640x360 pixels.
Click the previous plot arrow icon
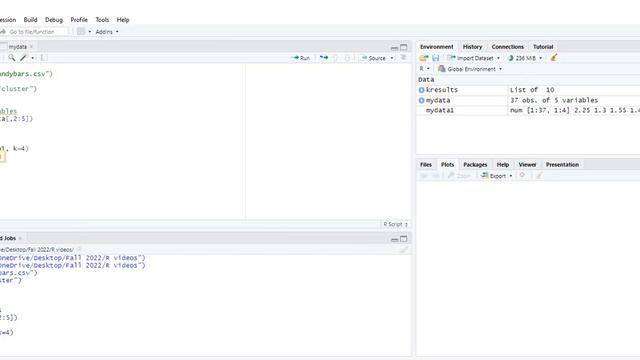[x=424, y=176]
